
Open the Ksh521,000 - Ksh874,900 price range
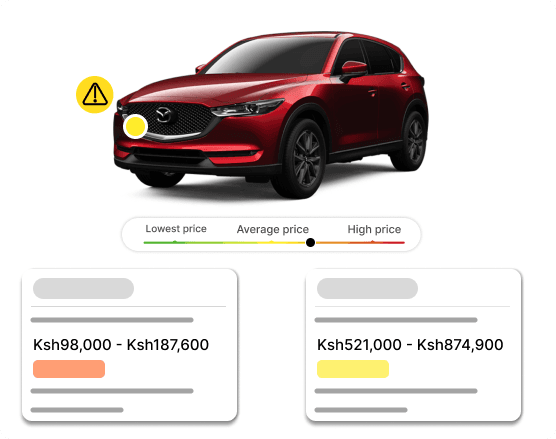(410, 345)
